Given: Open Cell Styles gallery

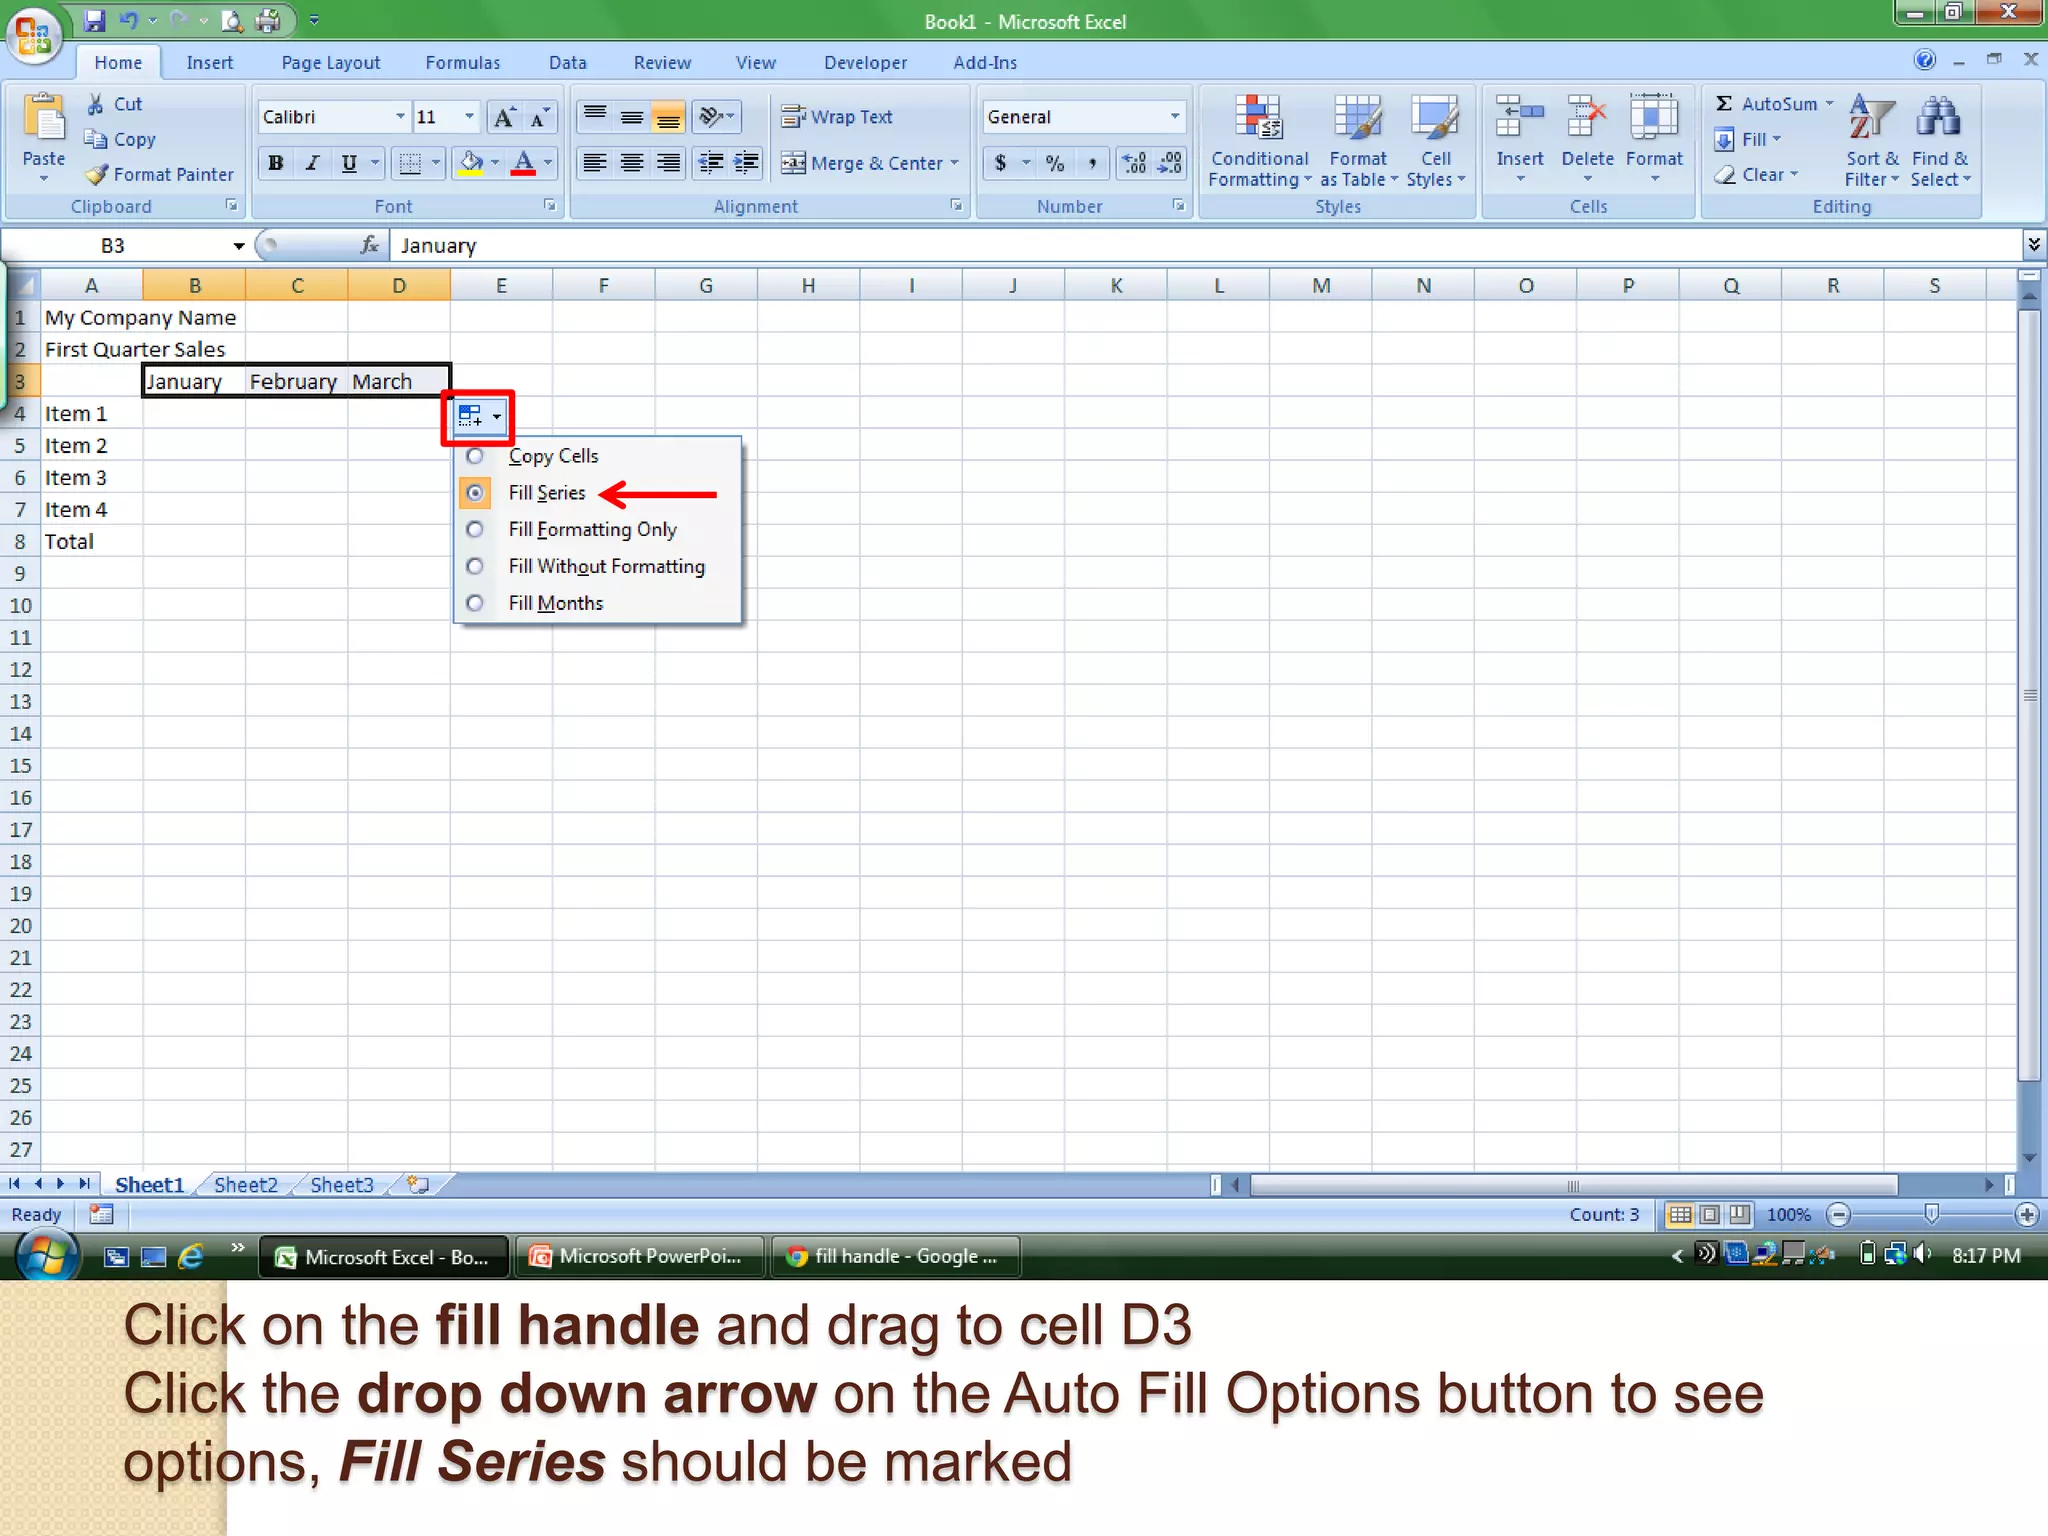Looking at the screenshot, I should coord(1435,140).
